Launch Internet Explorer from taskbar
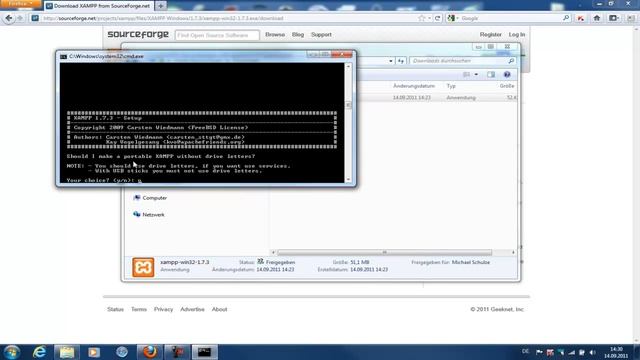This screenshot has width=640, height=360. 40,352
